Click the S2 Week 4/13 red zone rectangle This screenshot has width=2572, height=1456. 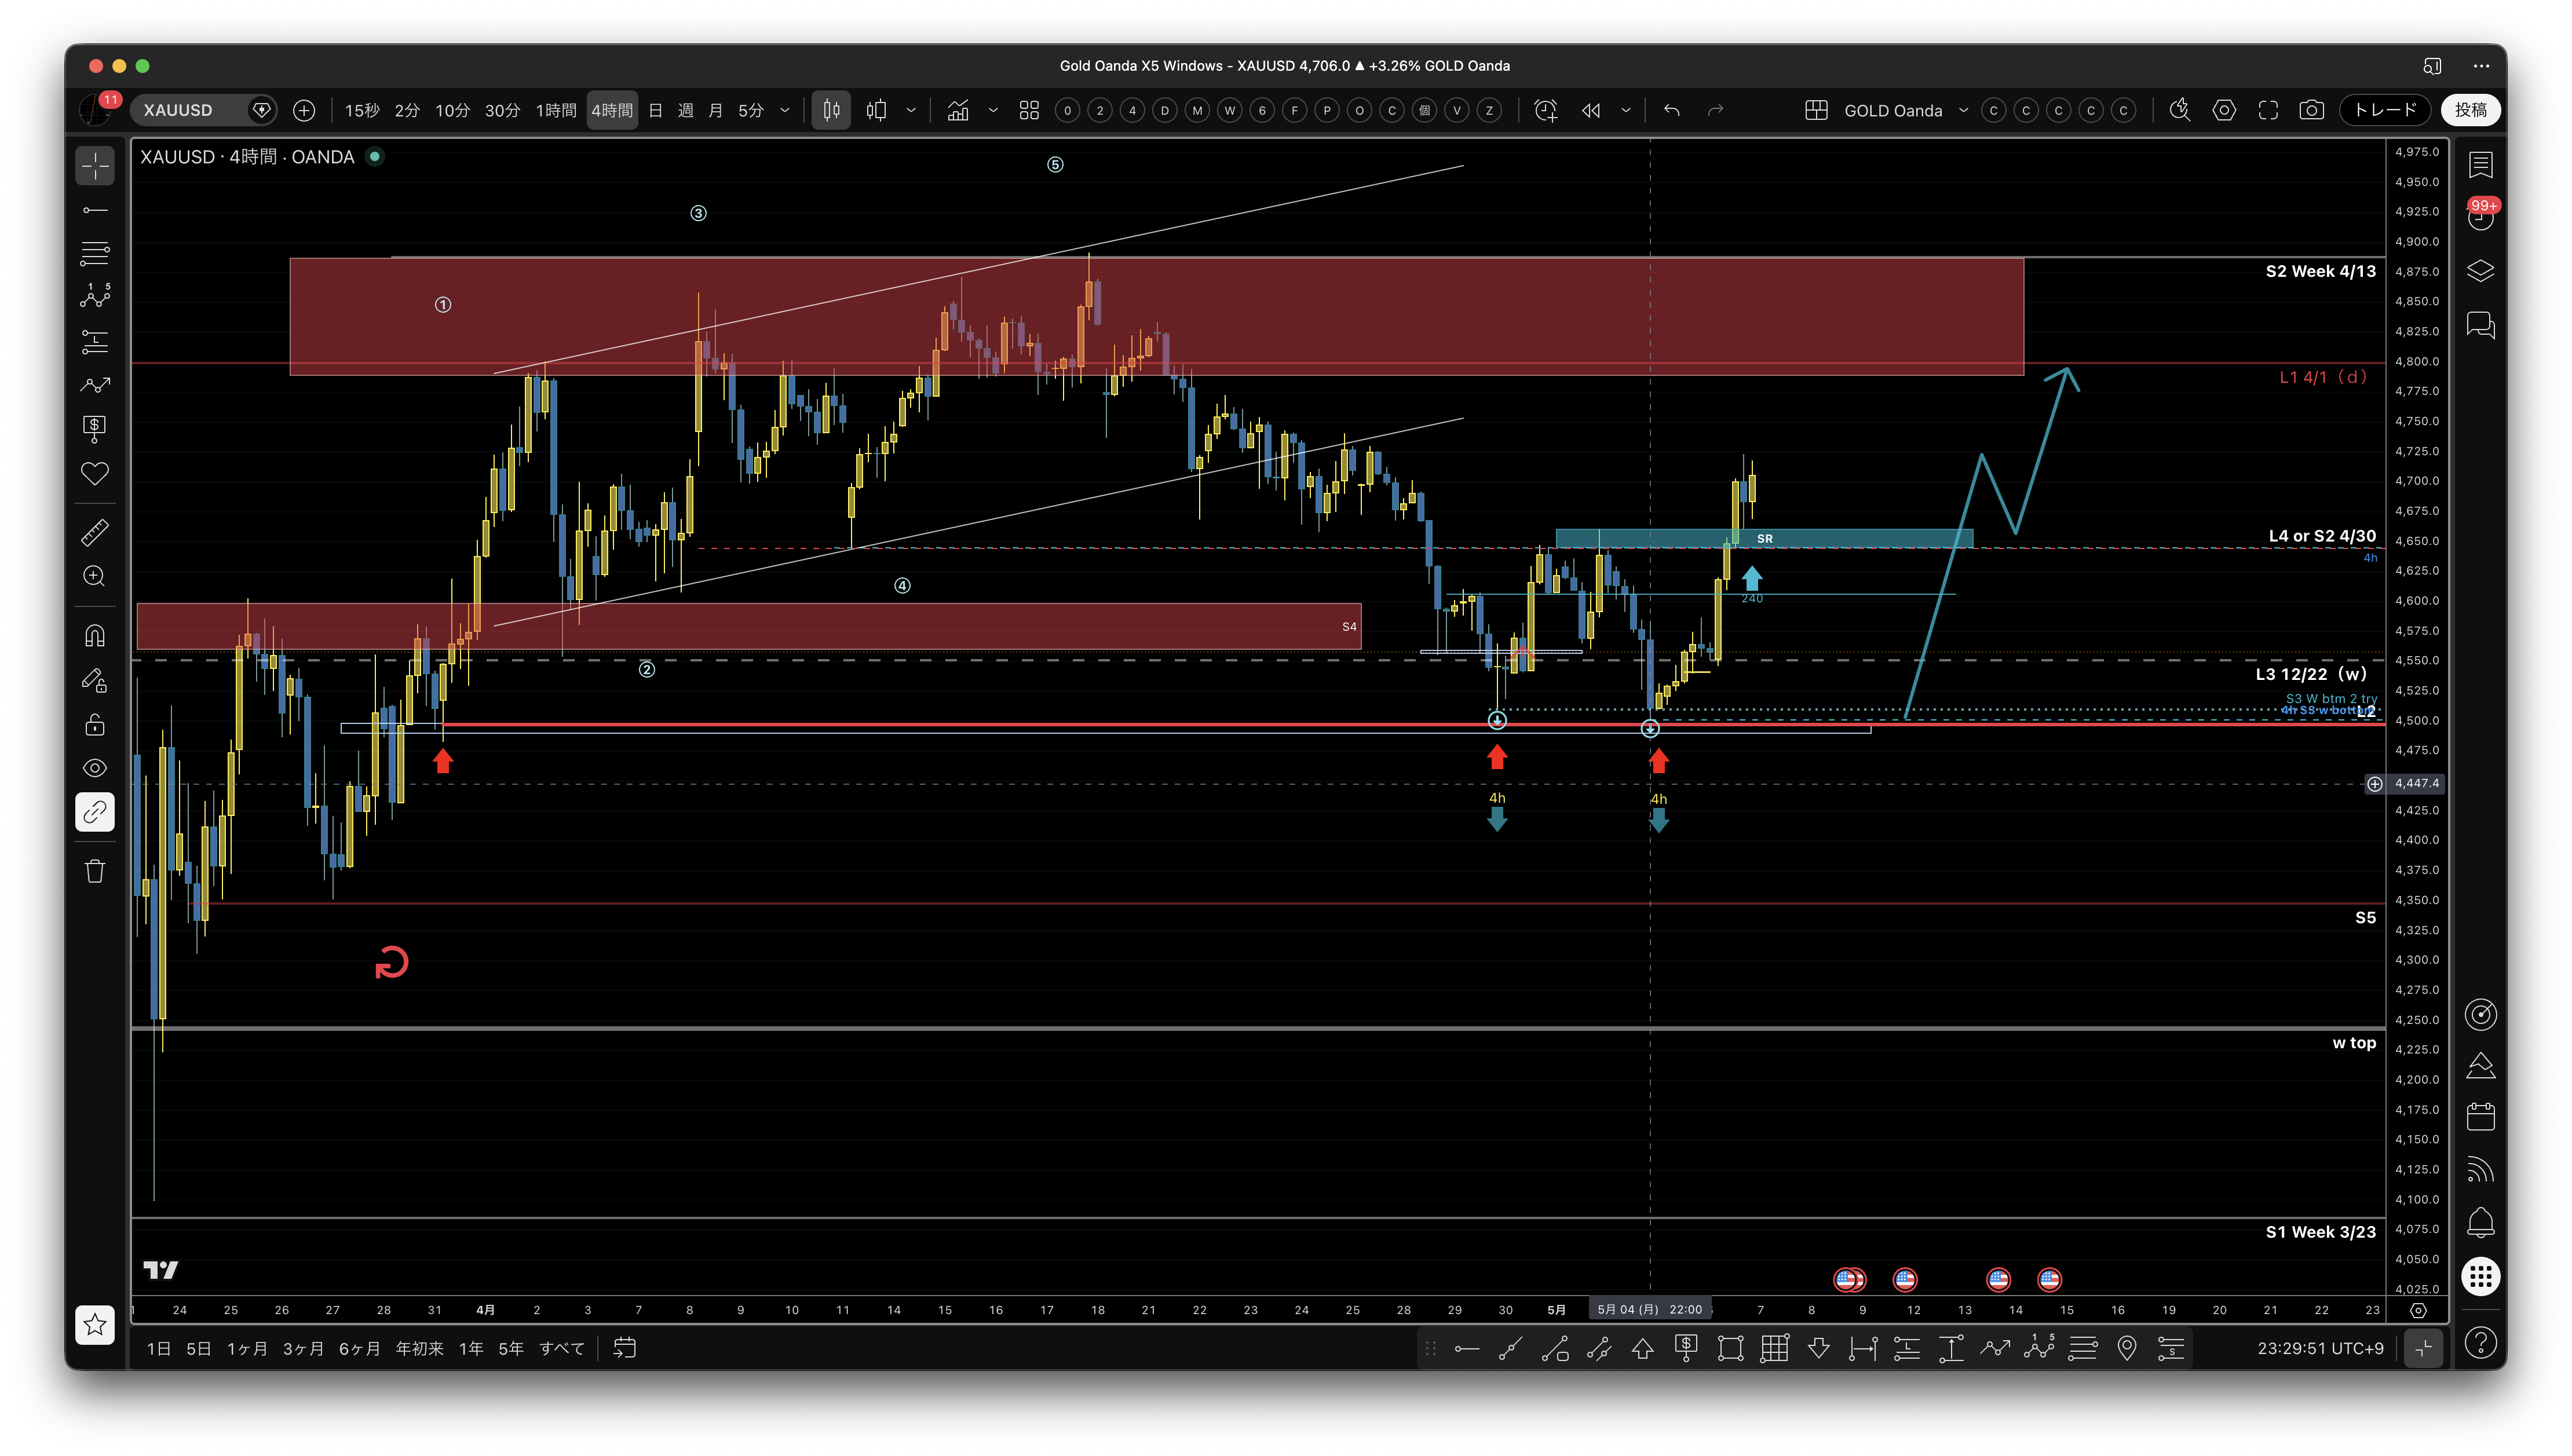coord(1156,316)
